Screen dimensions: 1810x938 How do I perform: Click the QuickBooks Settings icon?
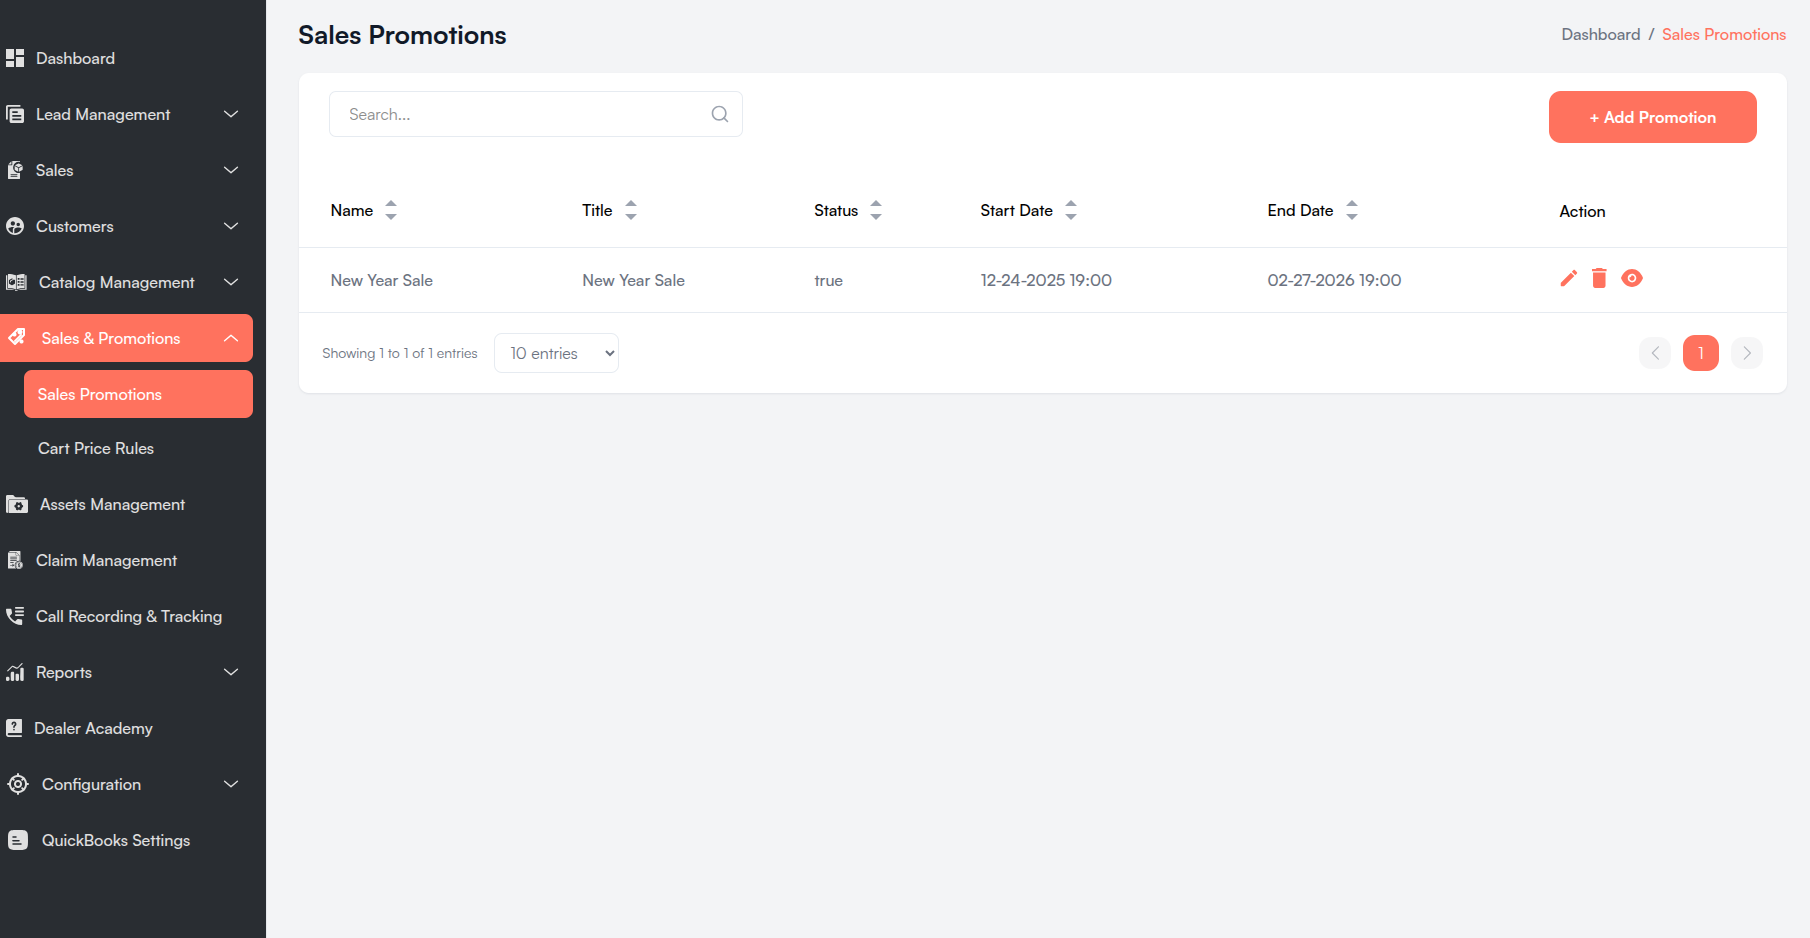pyautogui.click(x=18, y=840)
